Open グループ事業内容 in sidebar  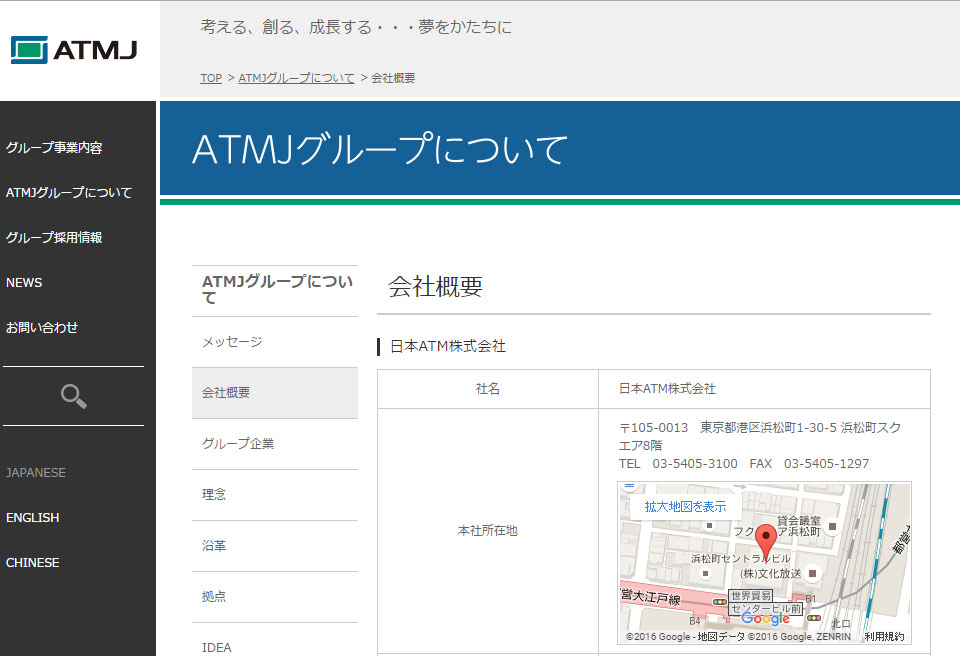pyautogui.click(x=54, y=148)
